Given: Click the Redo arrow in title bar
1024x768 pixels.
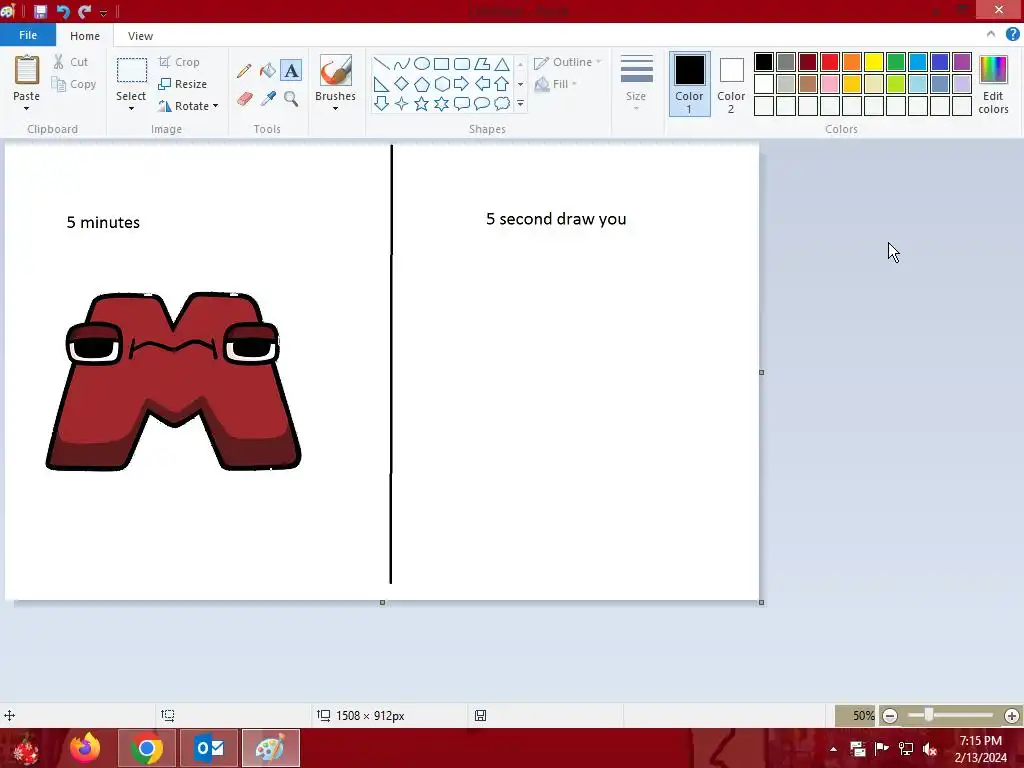Looking at the screenshot, I should click(x=85, y=11).
